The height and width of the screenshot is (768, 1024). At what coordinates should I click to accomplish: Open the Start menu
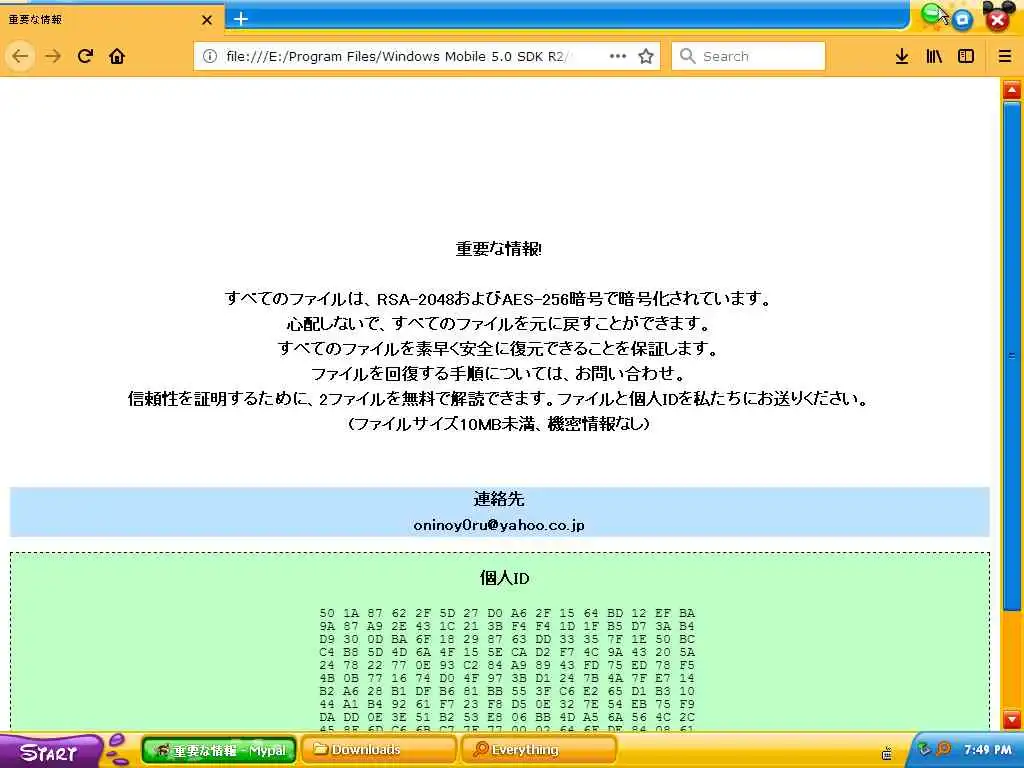click(x=50, y=752)
